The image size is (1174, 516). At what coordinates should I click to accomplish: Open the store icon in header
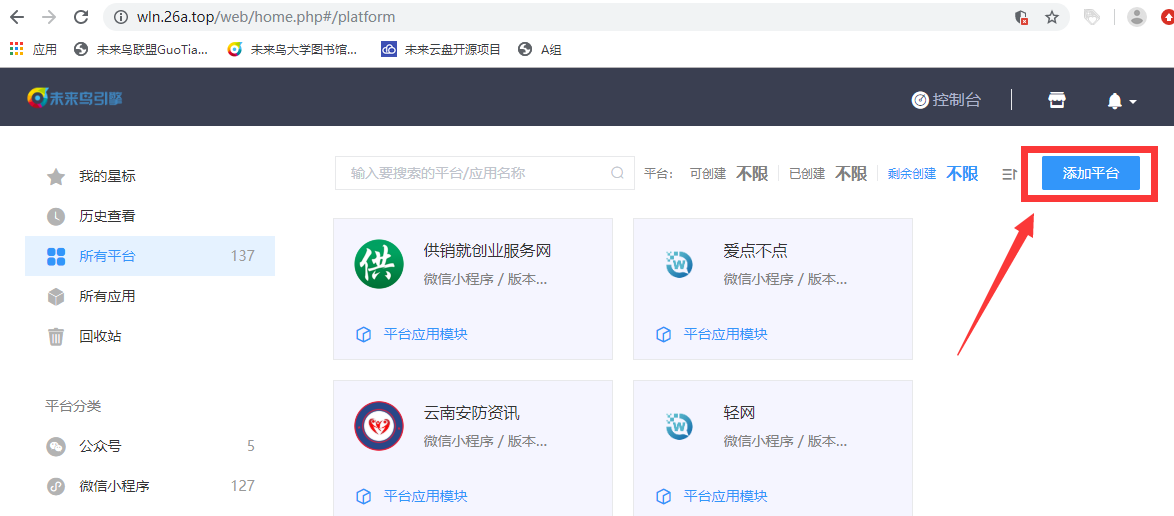tap(1056, 100)
